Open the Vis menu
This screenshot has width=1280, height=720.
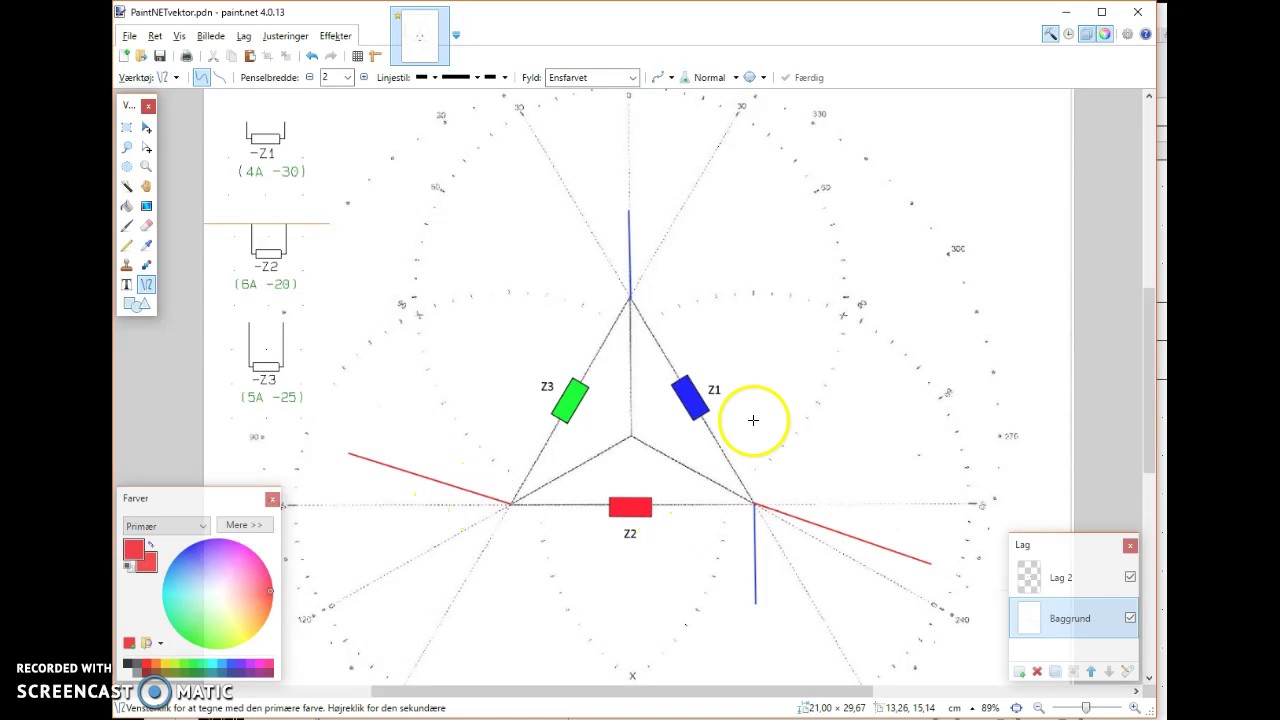coord(179,36)
